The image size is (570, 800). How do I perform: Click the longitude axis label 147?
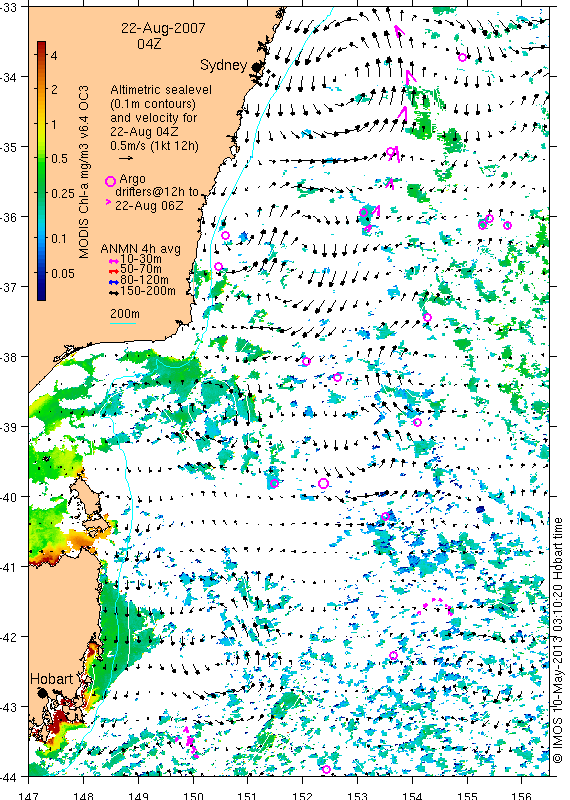pyautogui.click(x=28, y=795)
